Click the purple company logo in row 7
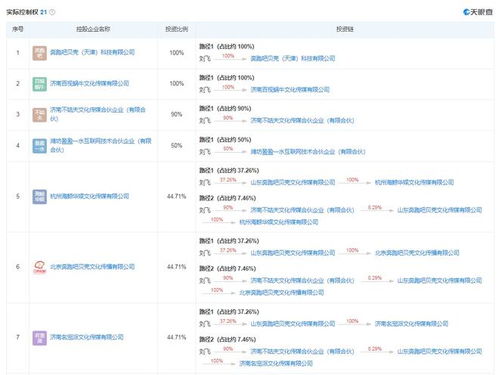The image size is (499, 375). 39,338
